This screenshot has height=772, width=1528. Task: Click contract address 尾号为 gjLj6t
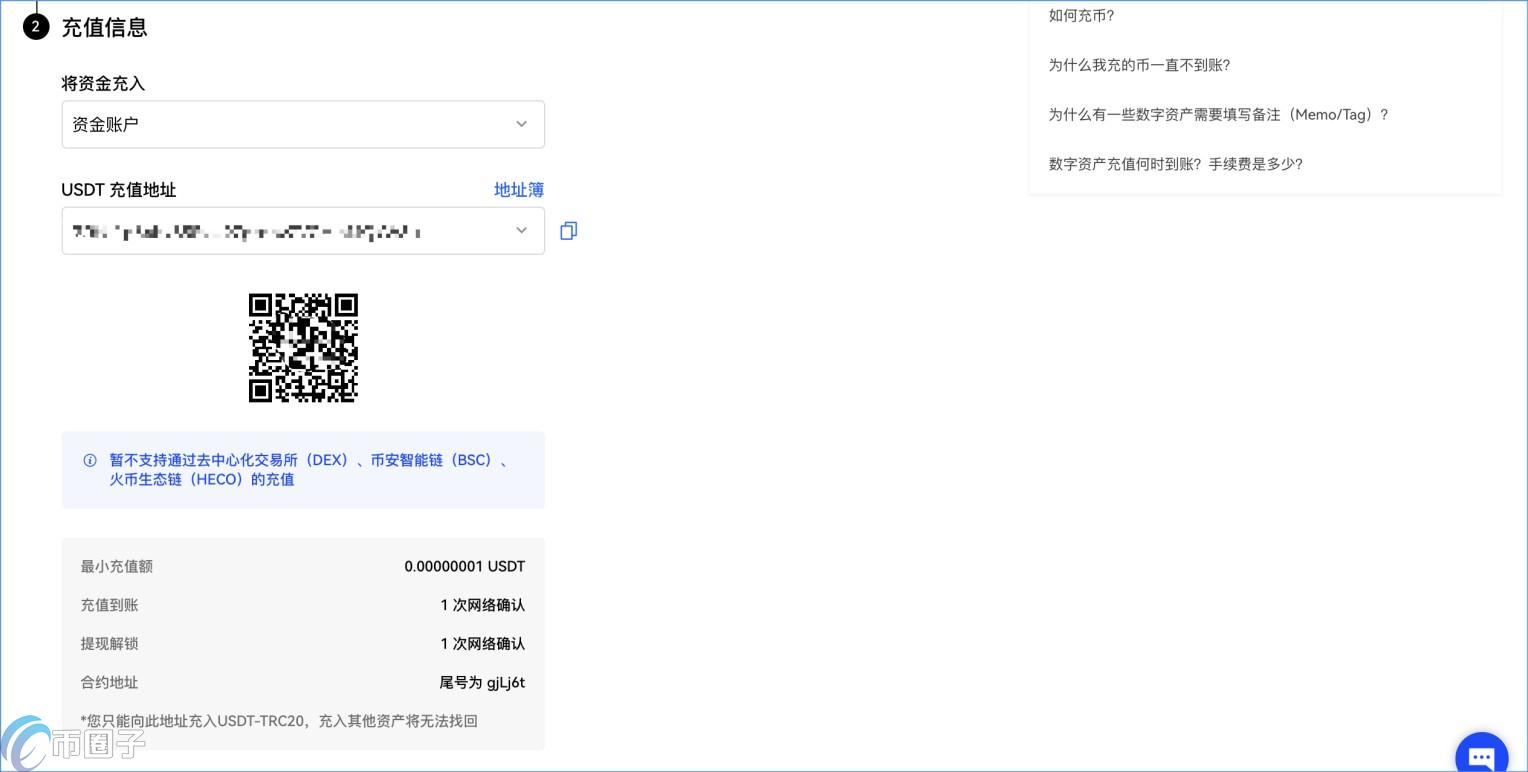[x=483, y=683]
